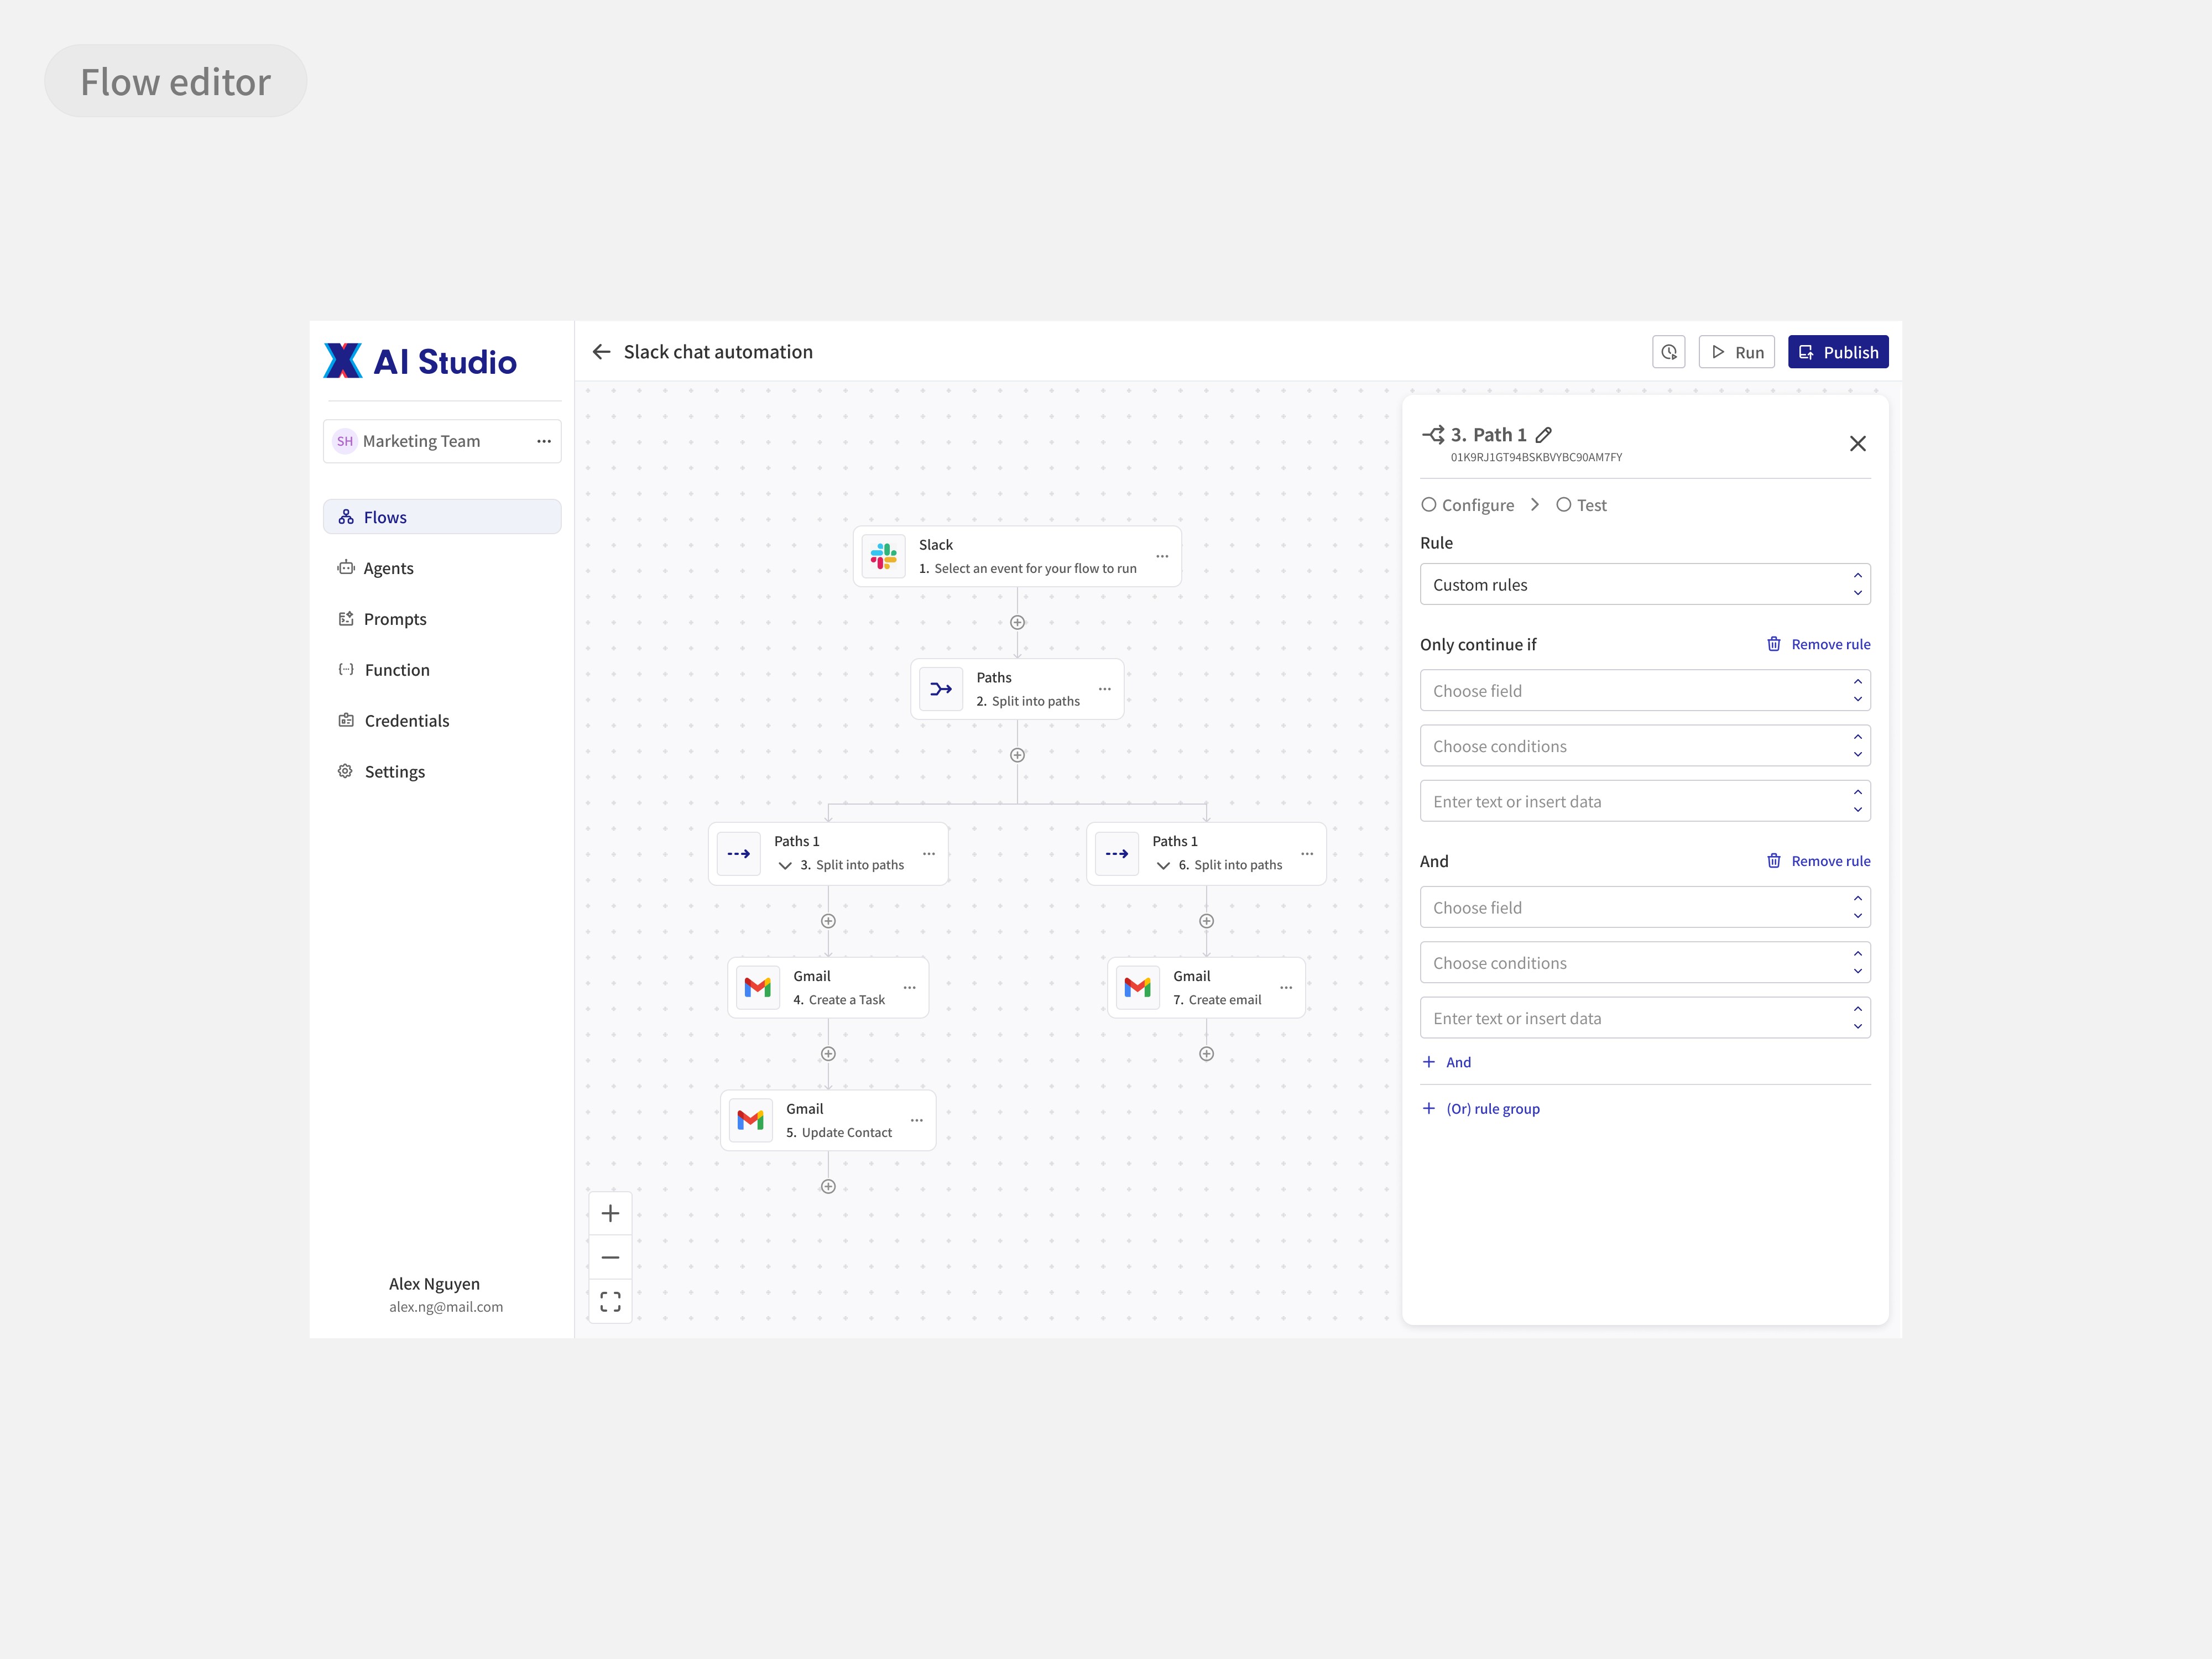Remove the Only continue if rule
Image resolution: width=2212 pixels, height=1659 pixels.
1818,644
